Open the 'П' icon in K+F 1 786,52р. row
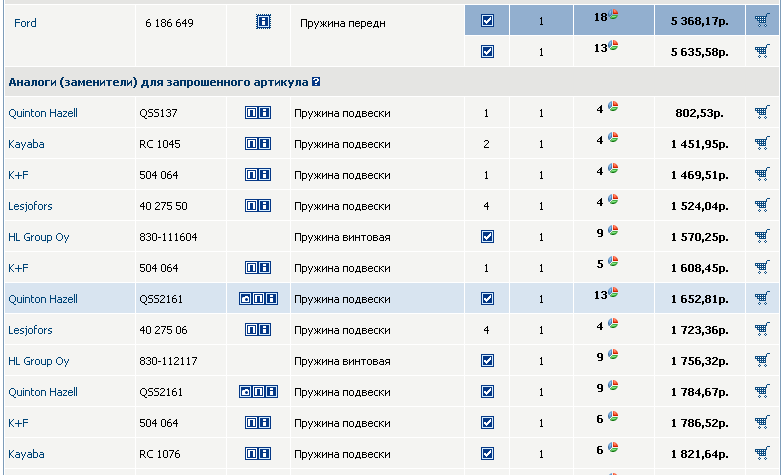 [x=252, y=423]
